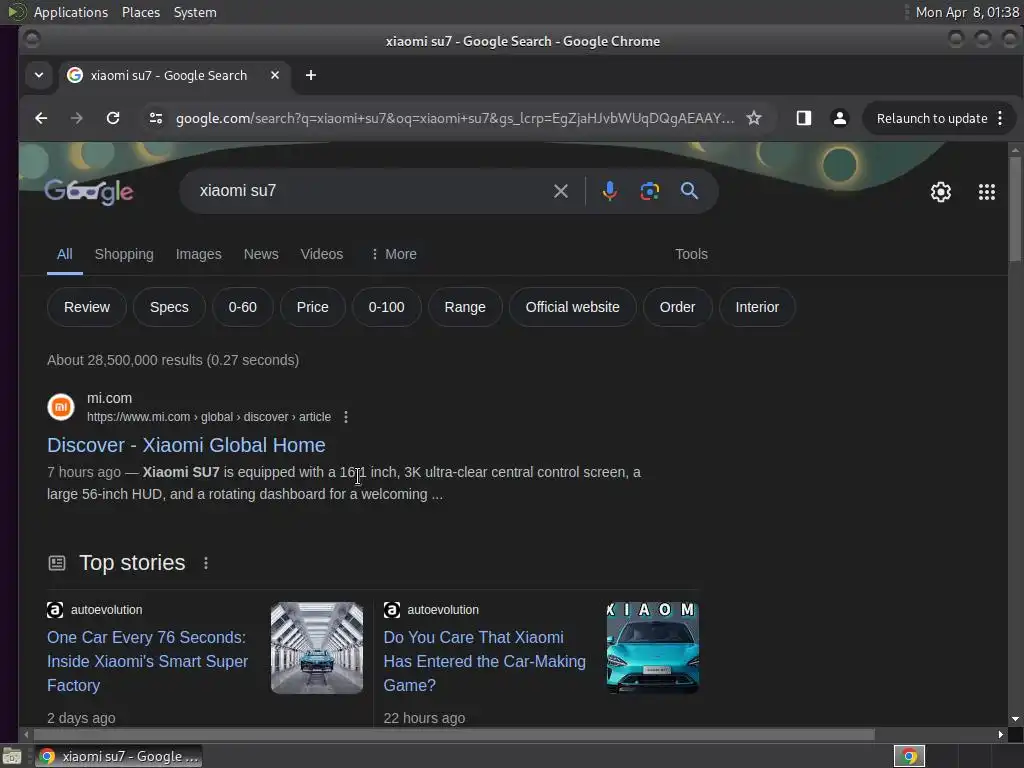This screenshot has width=1024, height=768.
Task: Open Google quick settings gear
Action: (x=940, y=192)
